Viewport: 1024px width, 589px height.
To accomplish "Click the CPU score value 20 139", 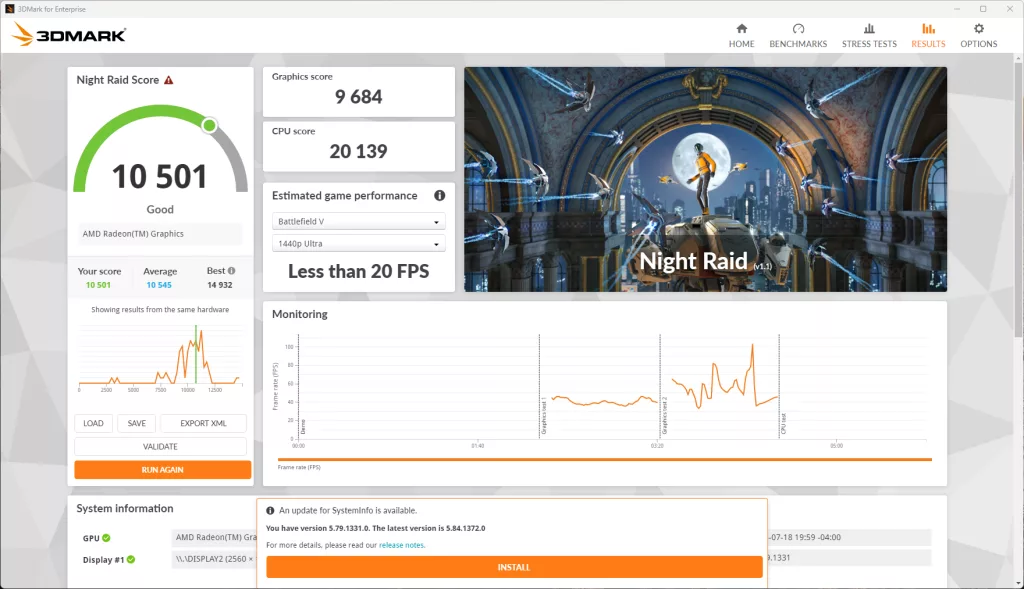I will [359, 151].
